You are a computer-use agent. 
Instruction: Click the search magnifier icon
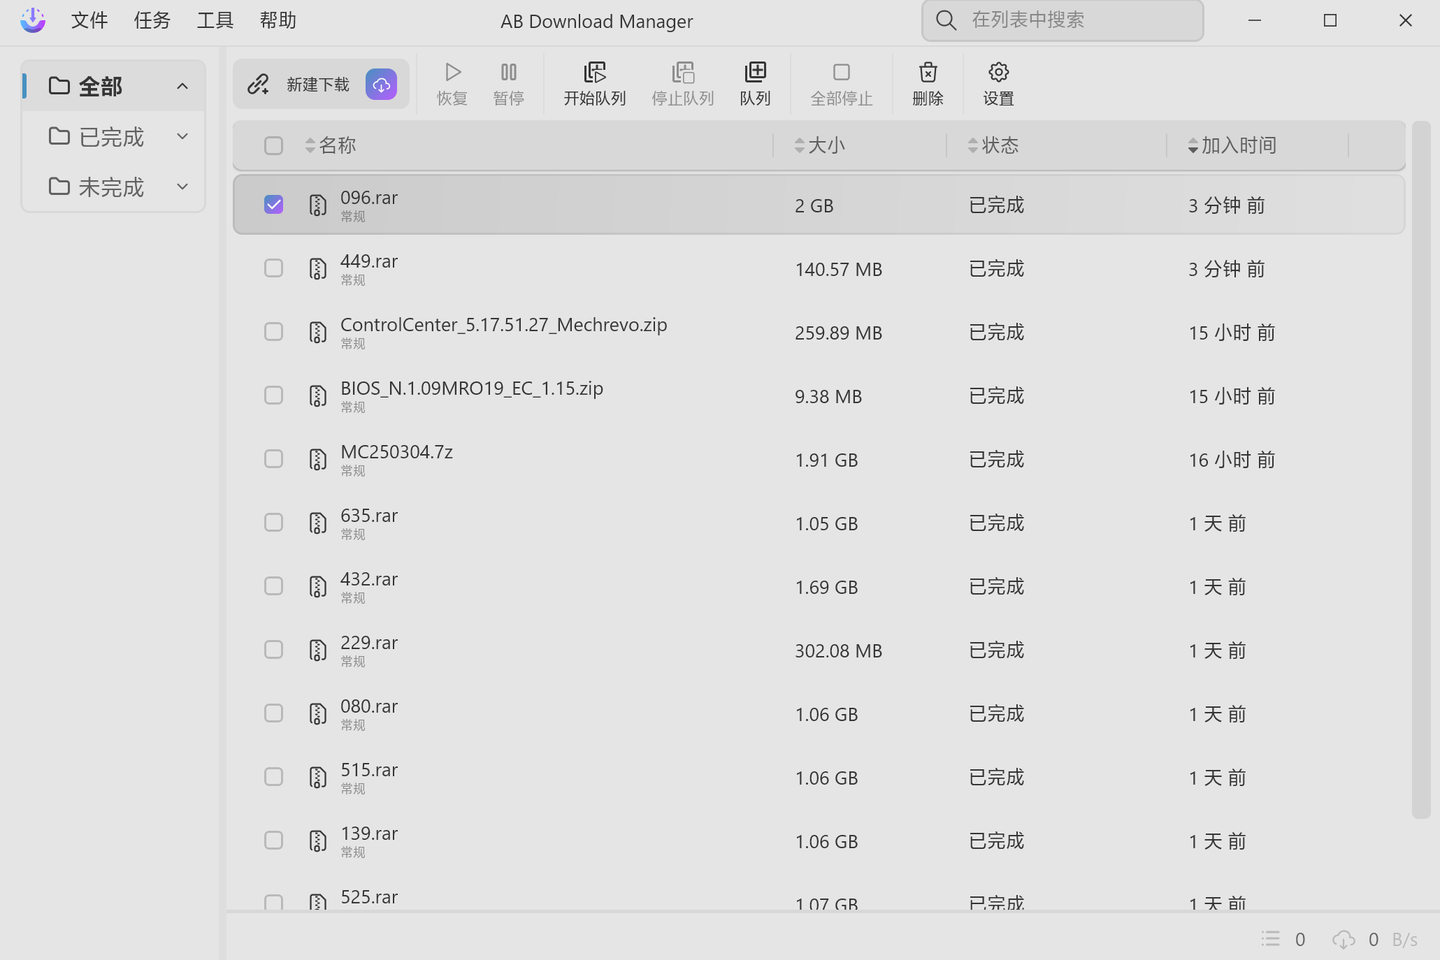(x=946, y=20)
